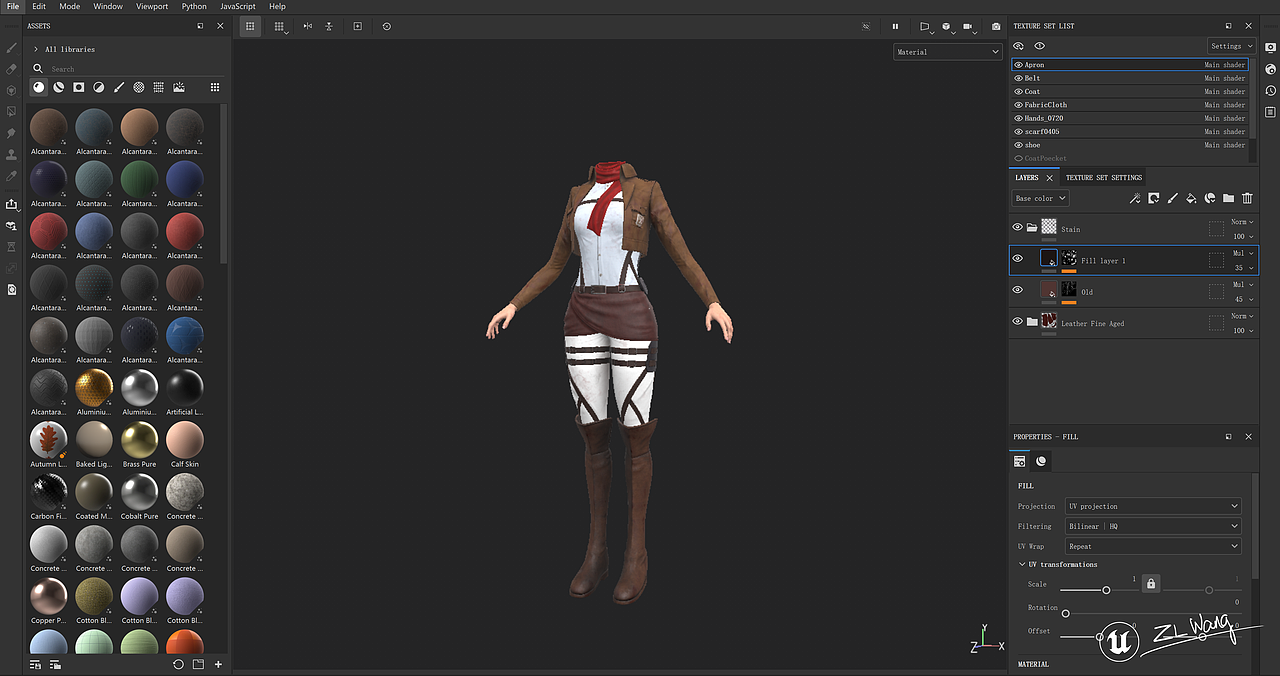Image resolution: width=1280 pixels, height=676 pixels.
Task: Switch to the Texture Set Settings tab
Action: click(1103, 178)
